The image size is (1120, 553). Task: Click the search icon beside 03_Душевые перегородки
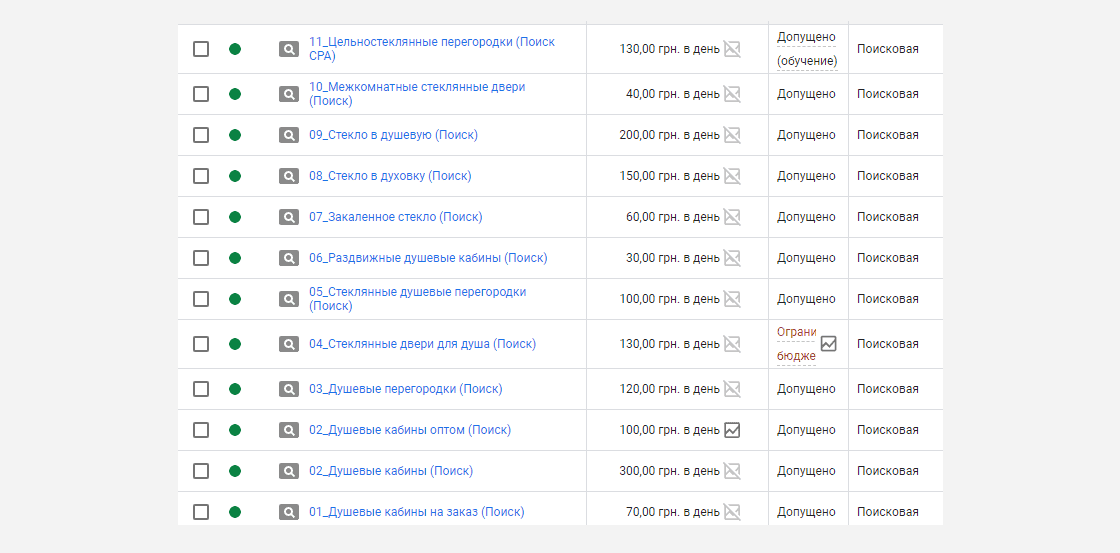tap(289, 389)
